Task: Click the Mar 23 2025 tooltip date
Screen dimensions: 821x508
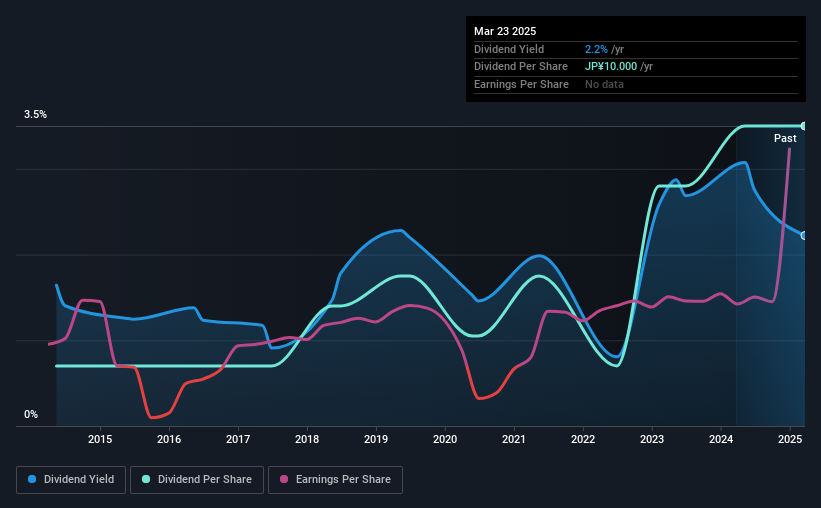Action: [505, 31]
